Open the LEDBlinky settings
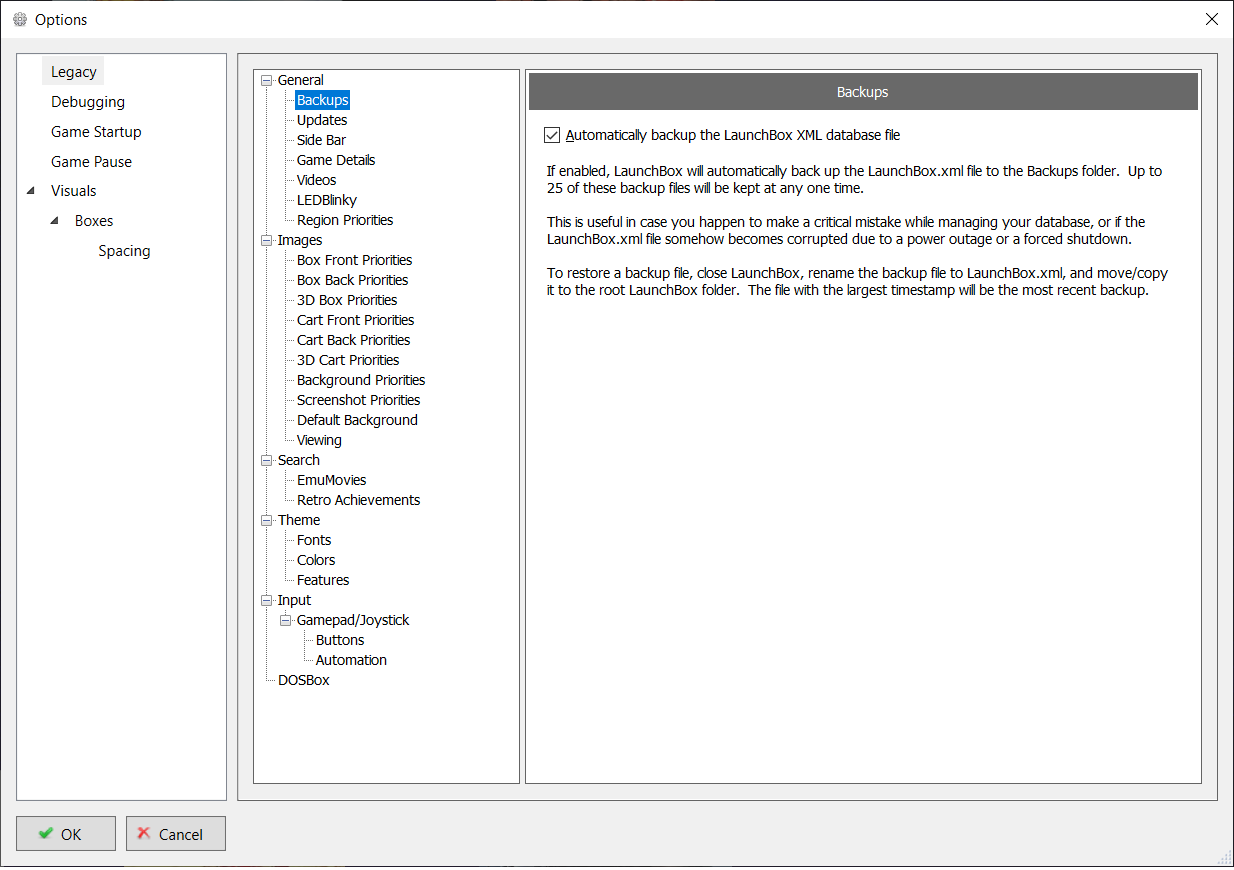 tap(326, 200)
